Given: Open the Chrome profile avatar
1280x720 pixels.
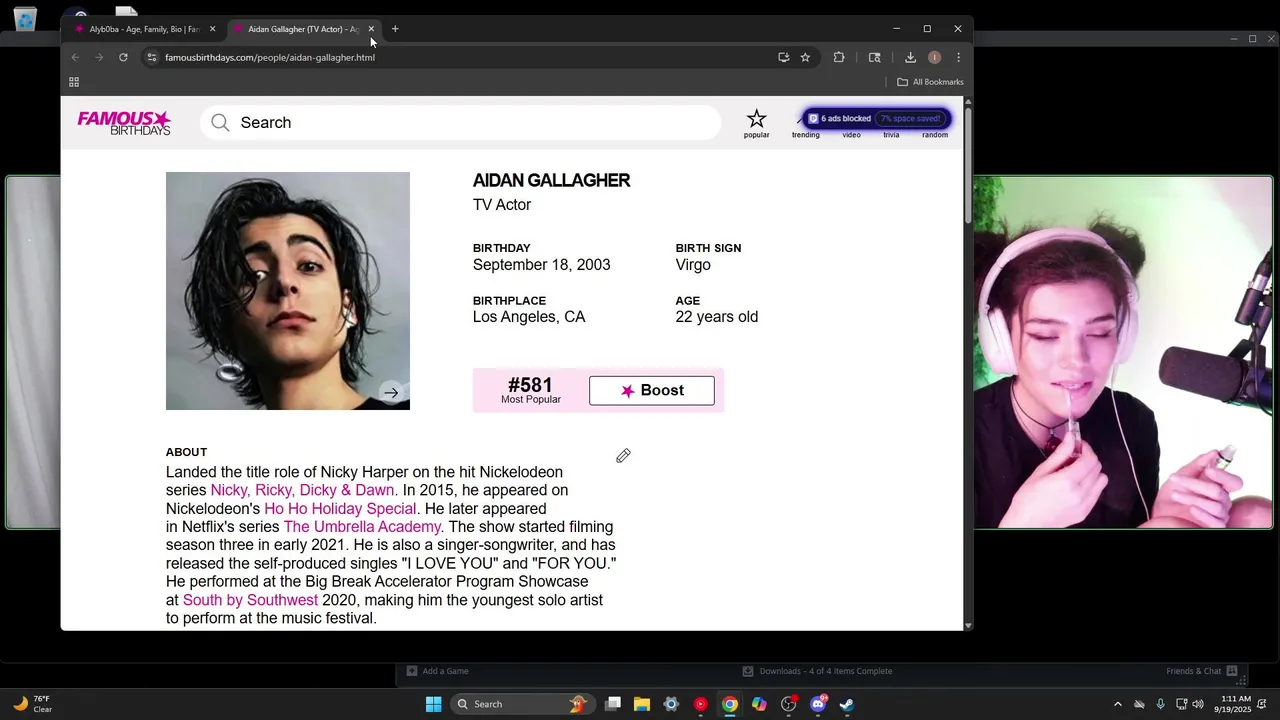Looking at the screenshot, I should pyautogui.click(x=934, y=57).
